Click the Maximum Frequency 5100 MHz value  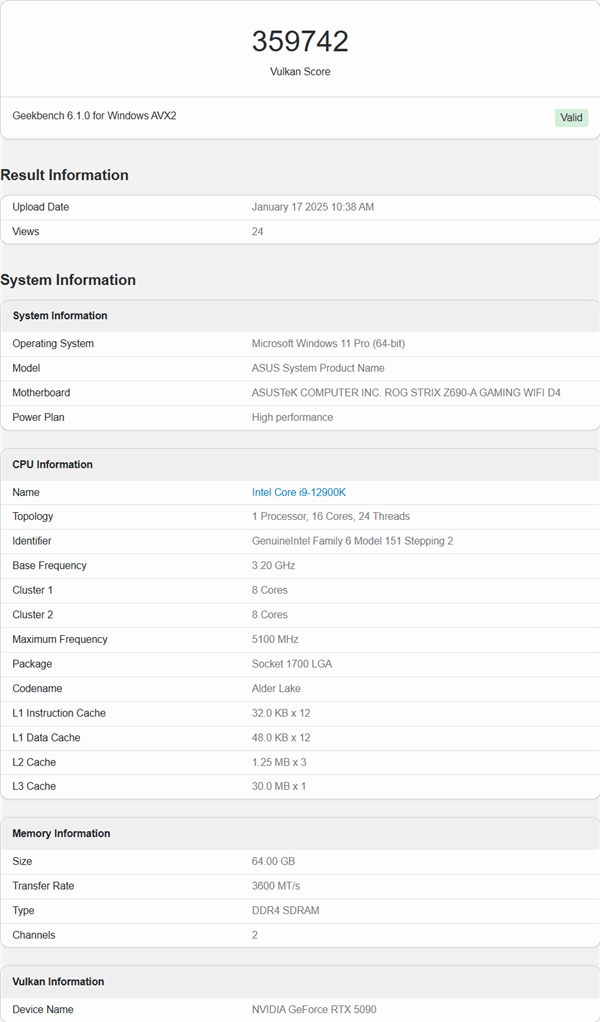tap(275, 639)
